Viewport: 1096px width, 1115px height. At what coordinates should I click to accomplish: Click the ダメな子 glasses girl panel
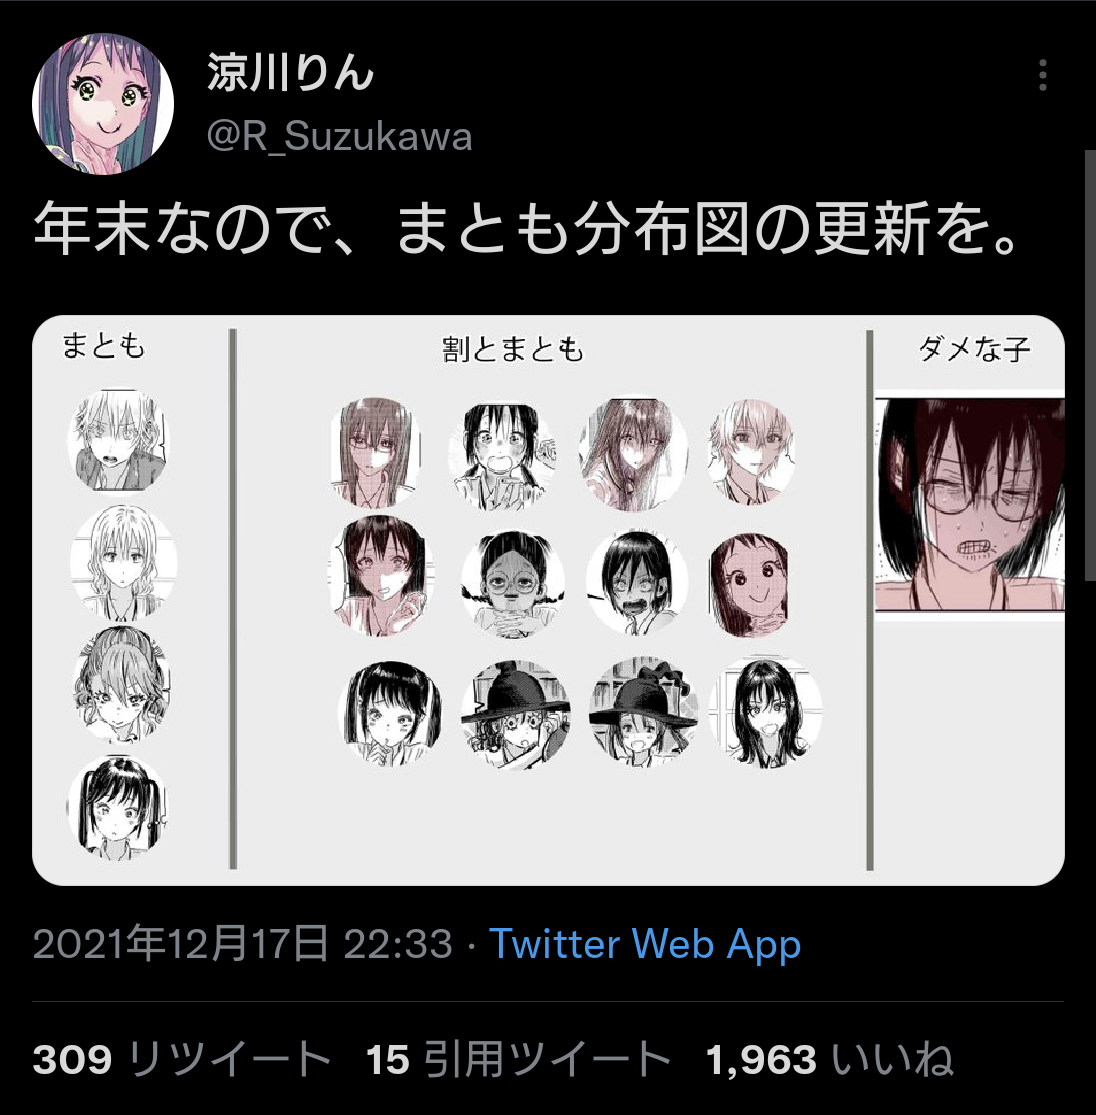tap(969, 503)
